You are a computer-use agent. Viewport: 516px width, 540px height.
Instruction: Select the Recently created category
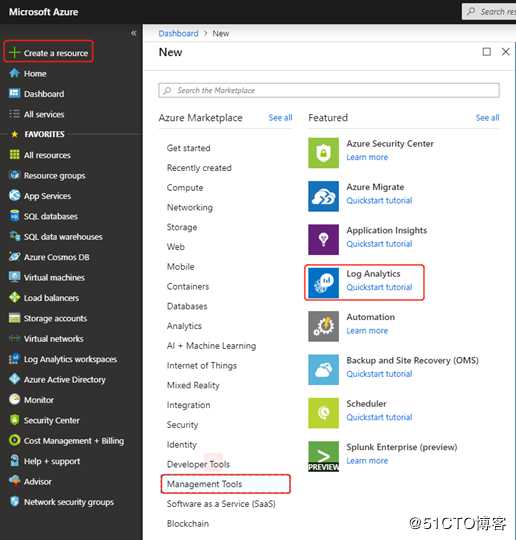click(199, 168)
